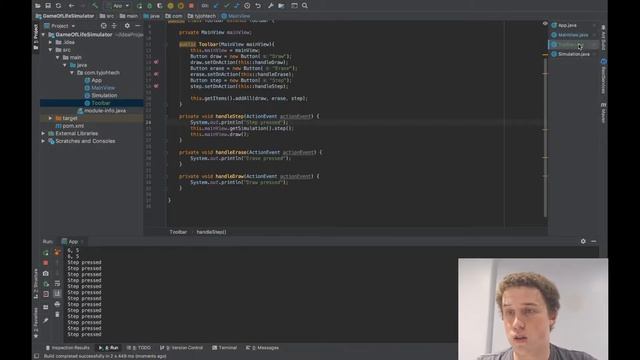The image size is (640, 360).
Task: Collapse the src folder
Action: pos(50,50)
